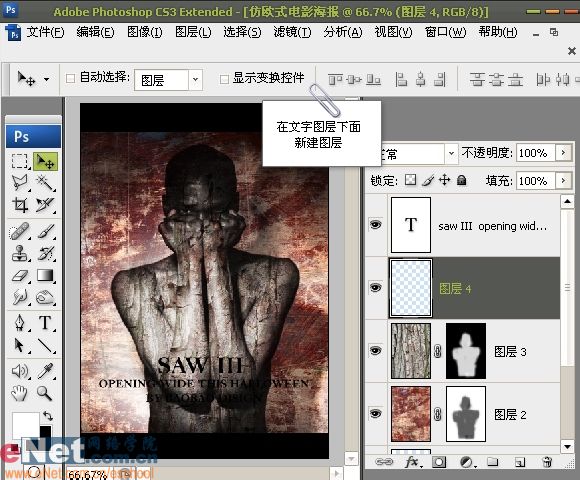Open the layer style fx menu
Image resolution: width=580 pixels, height=480 pixels.
[412, 462]
